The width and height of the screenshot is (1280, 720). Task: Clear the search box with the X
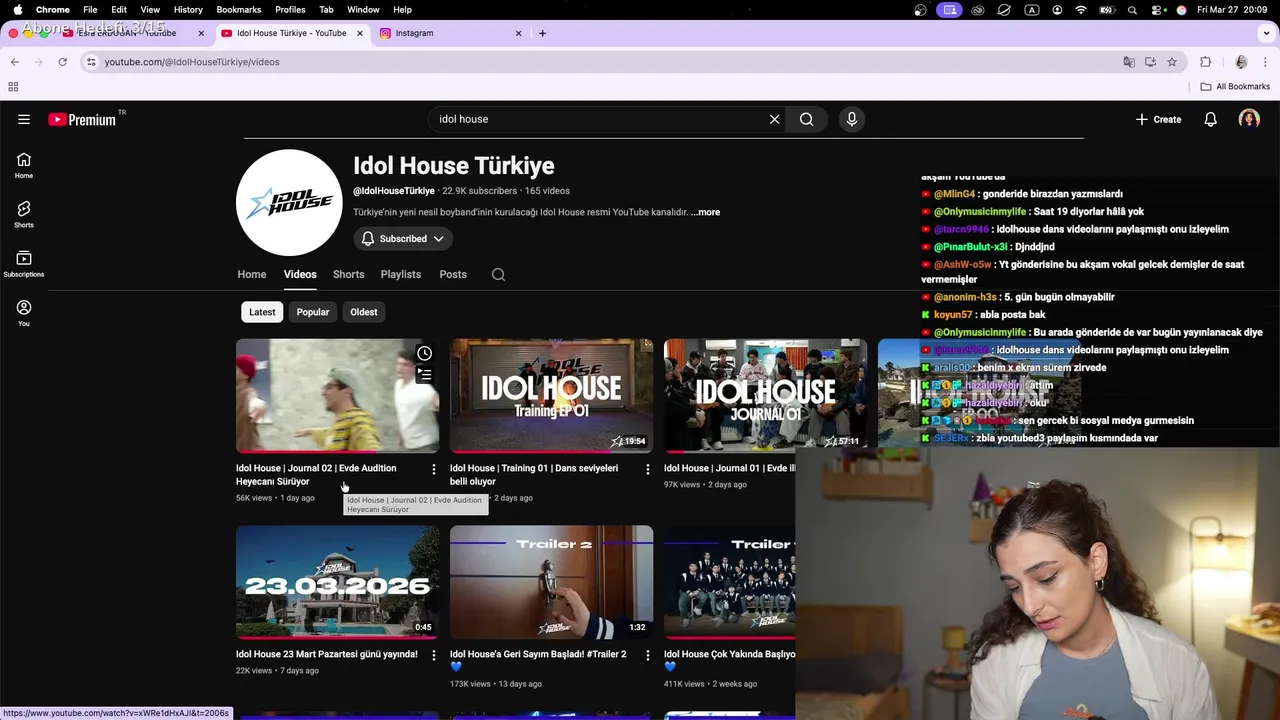click(774, 119)
